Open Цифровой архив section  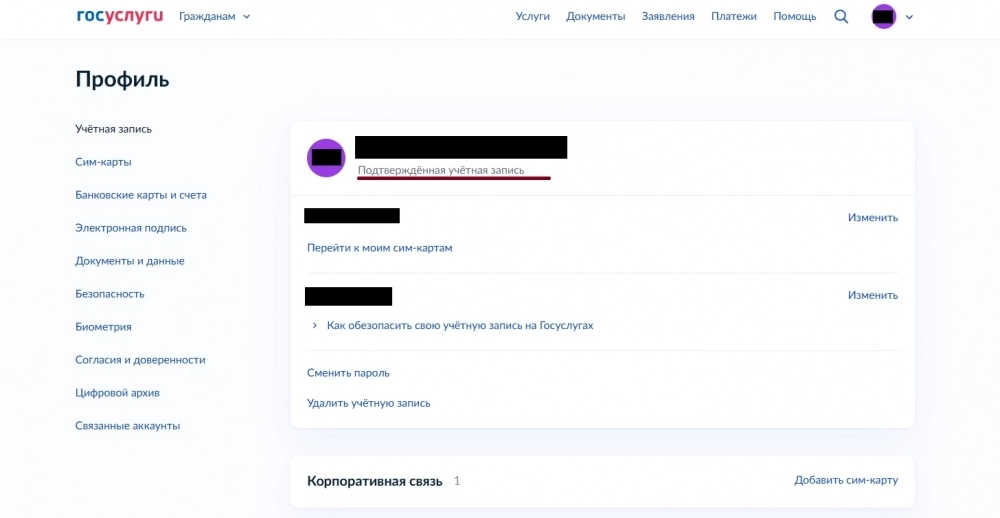point(117,393)
